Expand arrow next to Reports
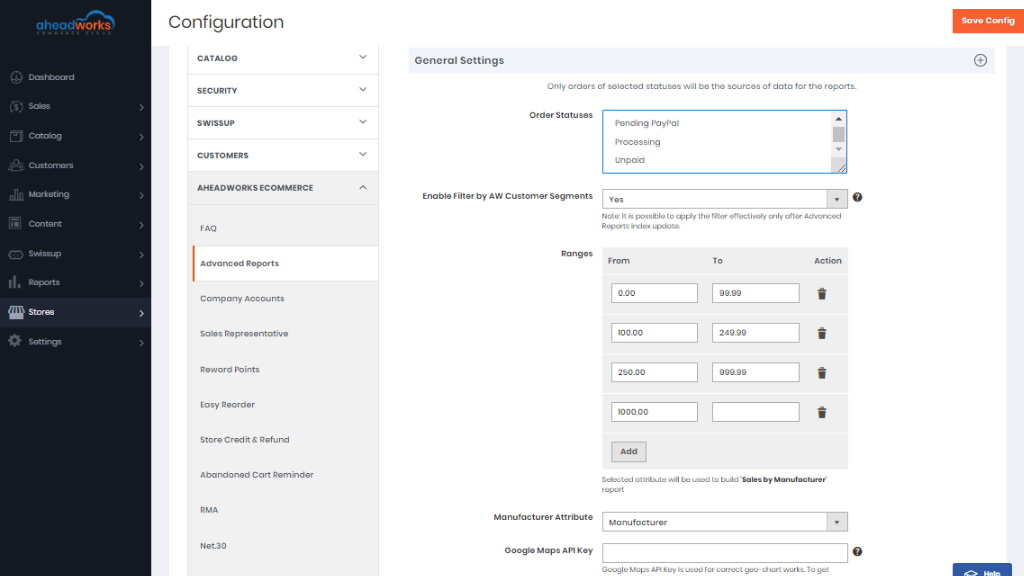Image resolution: width=1024 pixels, height=576 pixels. [x=141, y=283]
